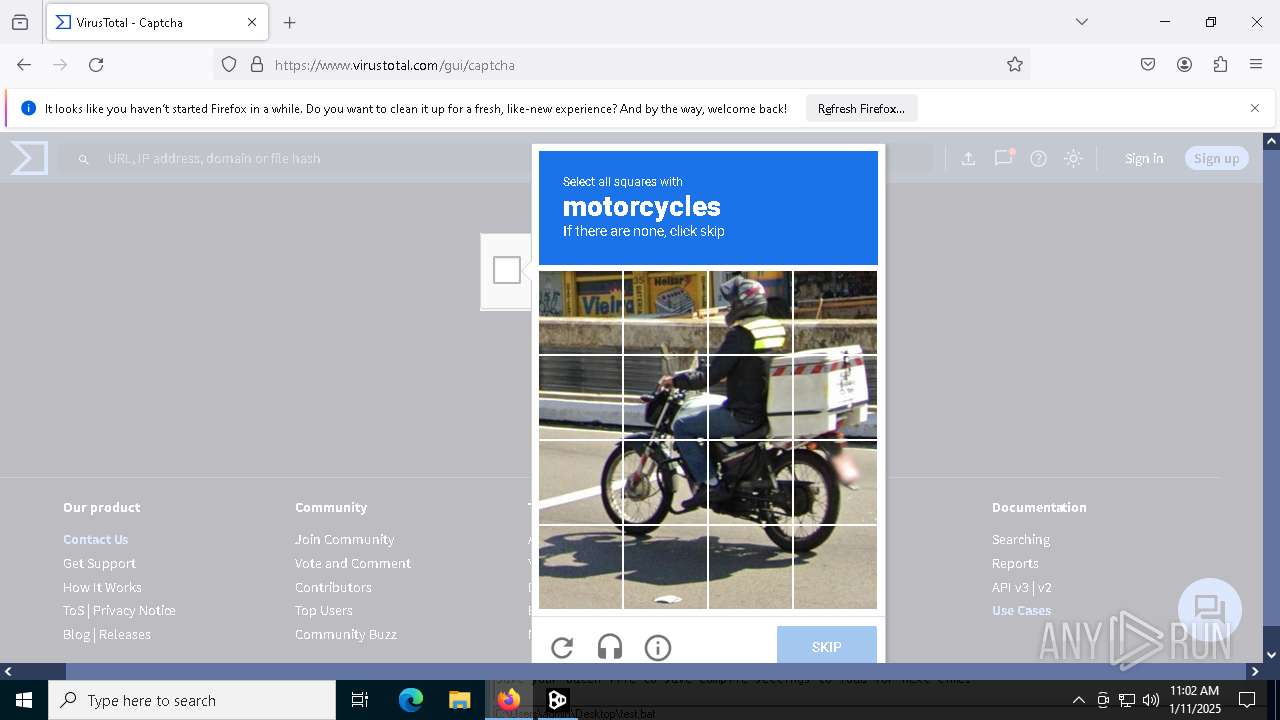1280x720 pixels.
Task: Expand the list all tabs chevron
Action: coord(1082,22)
